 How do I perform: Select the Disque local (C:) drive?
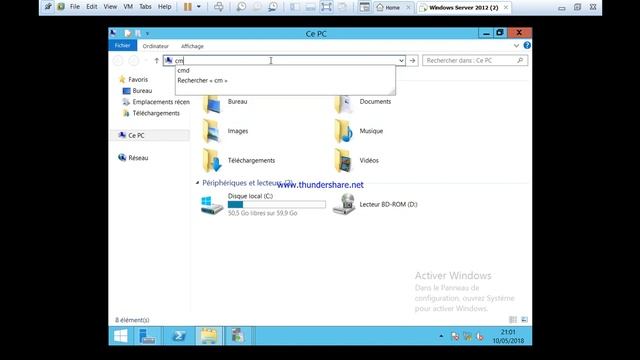(264, 204)
